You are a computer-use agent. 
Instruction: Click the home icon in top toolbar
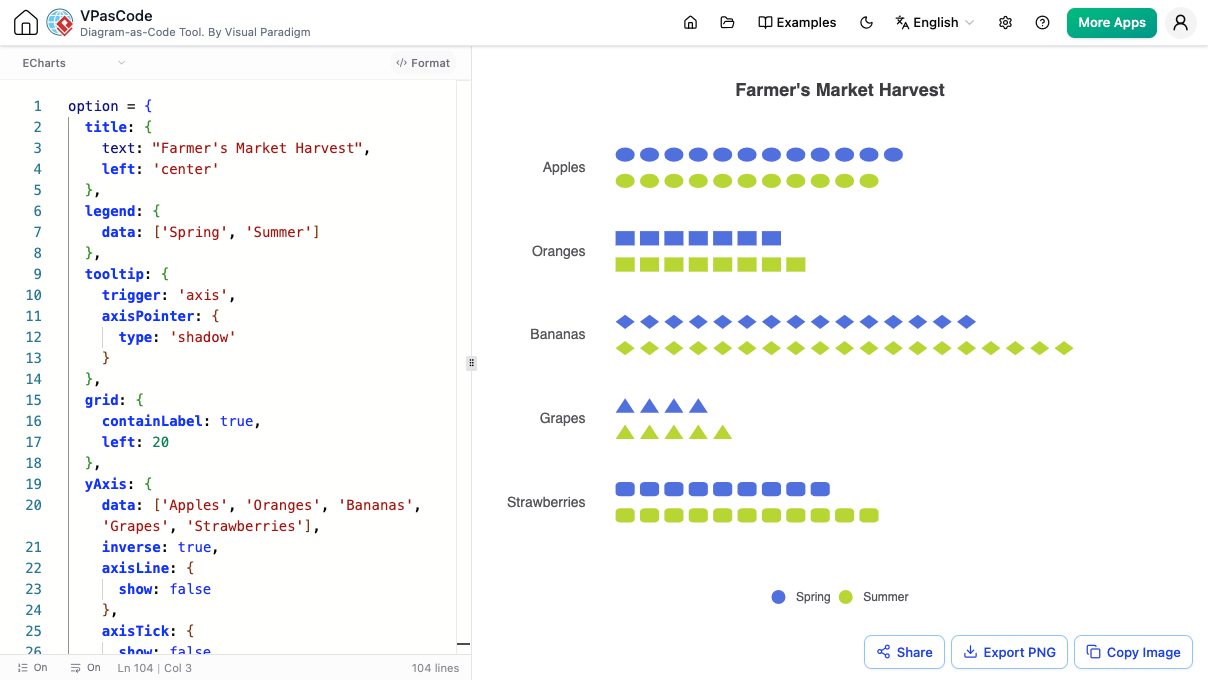click(x=690, y=22)
